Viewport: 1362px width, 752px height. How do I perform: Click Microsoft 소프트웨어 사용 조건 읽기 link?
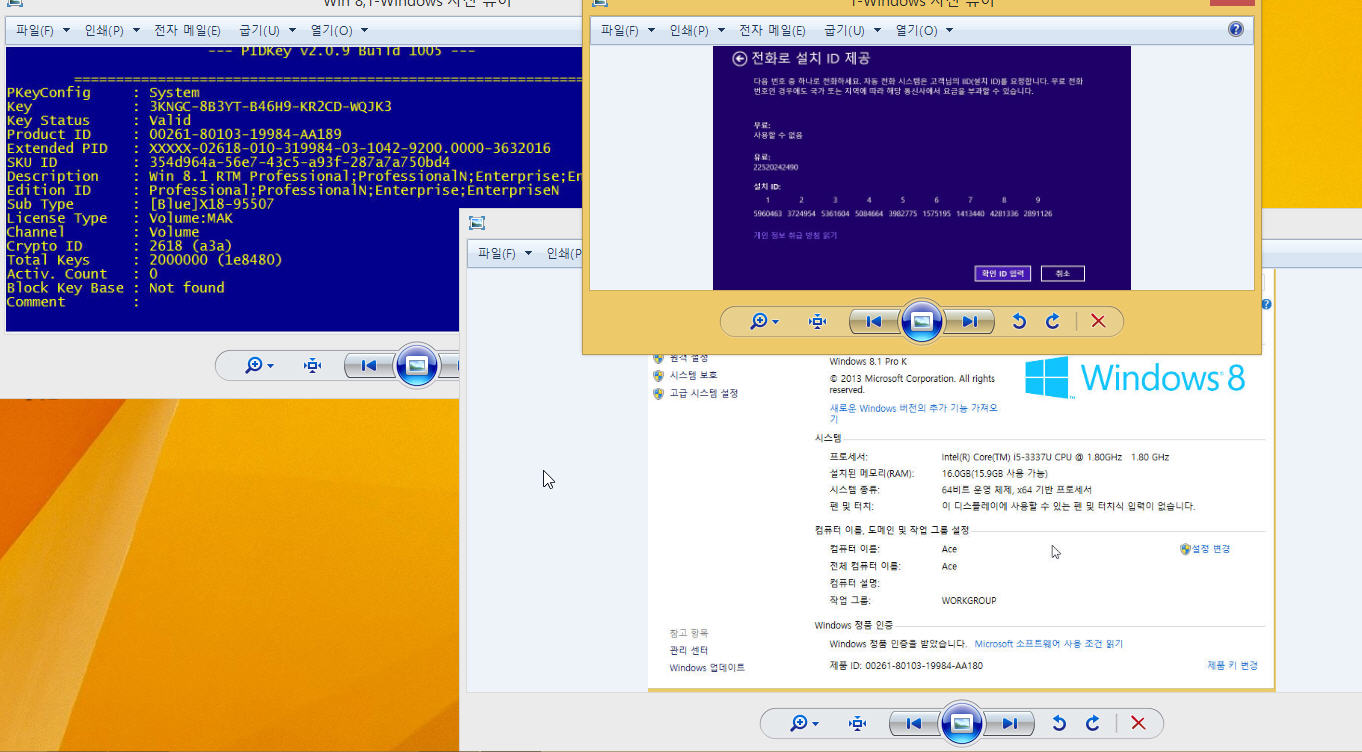tap(1049, 644)
